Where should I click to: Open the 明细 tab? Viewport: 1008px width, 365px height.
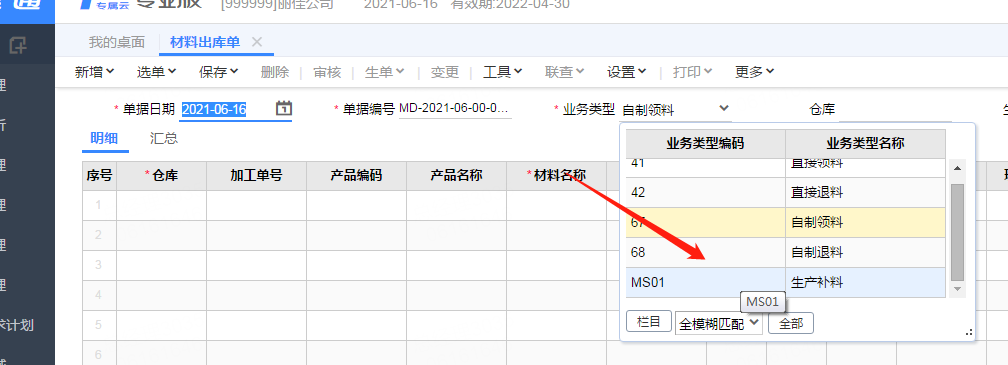pos(103,138)
